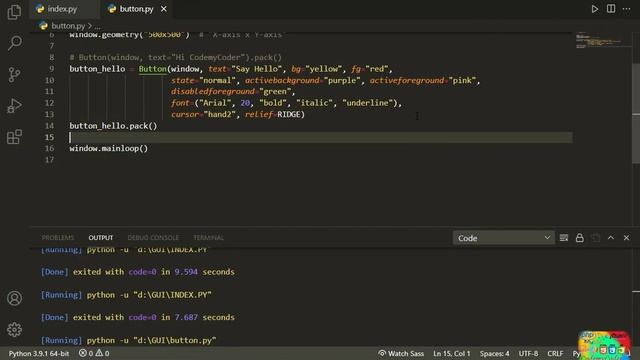The width and height of the screenshot is (640, 360).
Task: Click the Watch Sass status bar button
Action: (401, 353)
